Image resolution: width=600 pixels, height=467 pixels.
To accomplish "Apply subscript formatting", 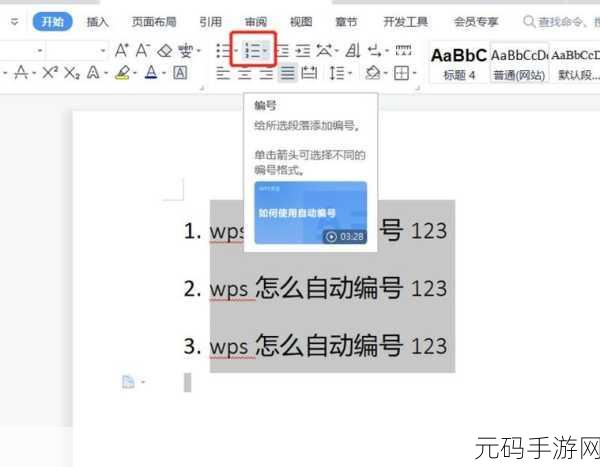I will [x=72, y=72].
